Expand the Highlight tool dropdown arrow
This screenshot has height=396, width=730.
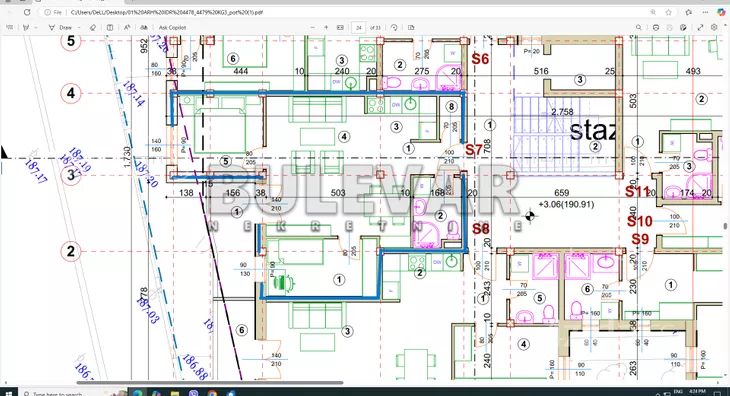pos(36,27)
